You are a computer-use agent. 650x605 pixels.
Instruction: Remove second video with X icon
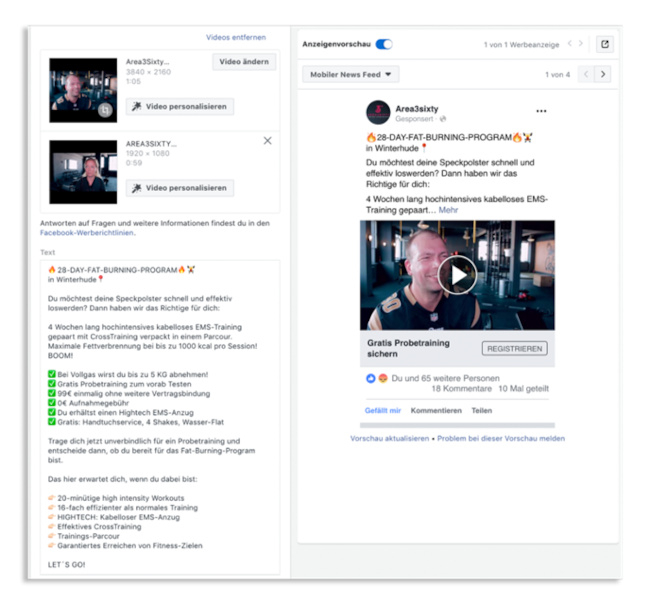268,141
